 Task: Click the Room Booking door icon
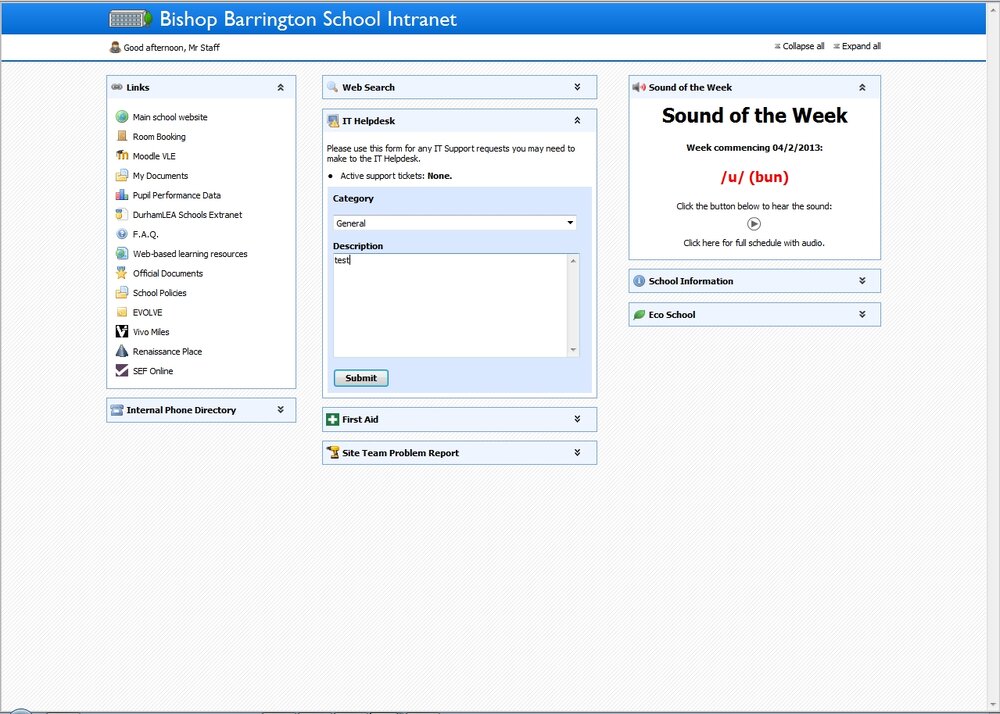click(122, 136)
